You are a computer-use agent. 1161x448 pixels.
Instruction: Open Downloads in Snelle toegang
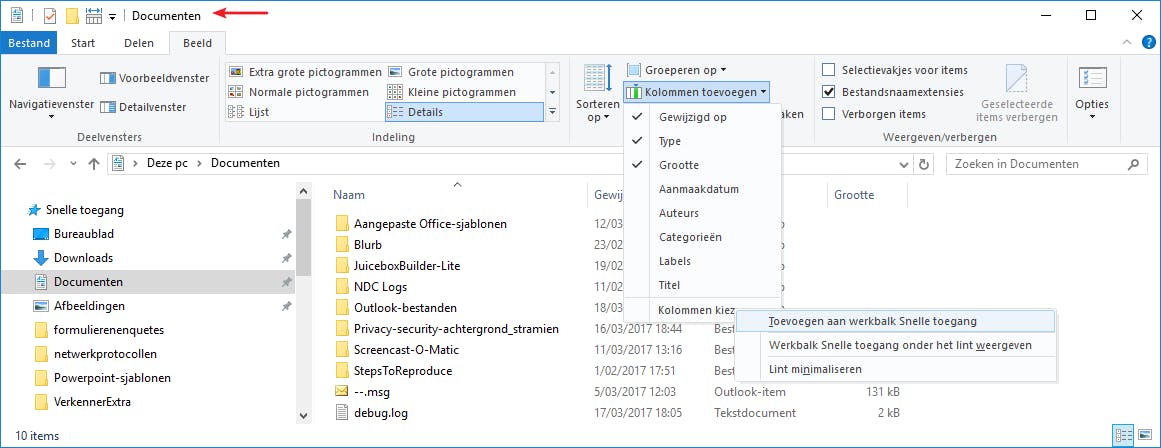[x=83, y=258]
